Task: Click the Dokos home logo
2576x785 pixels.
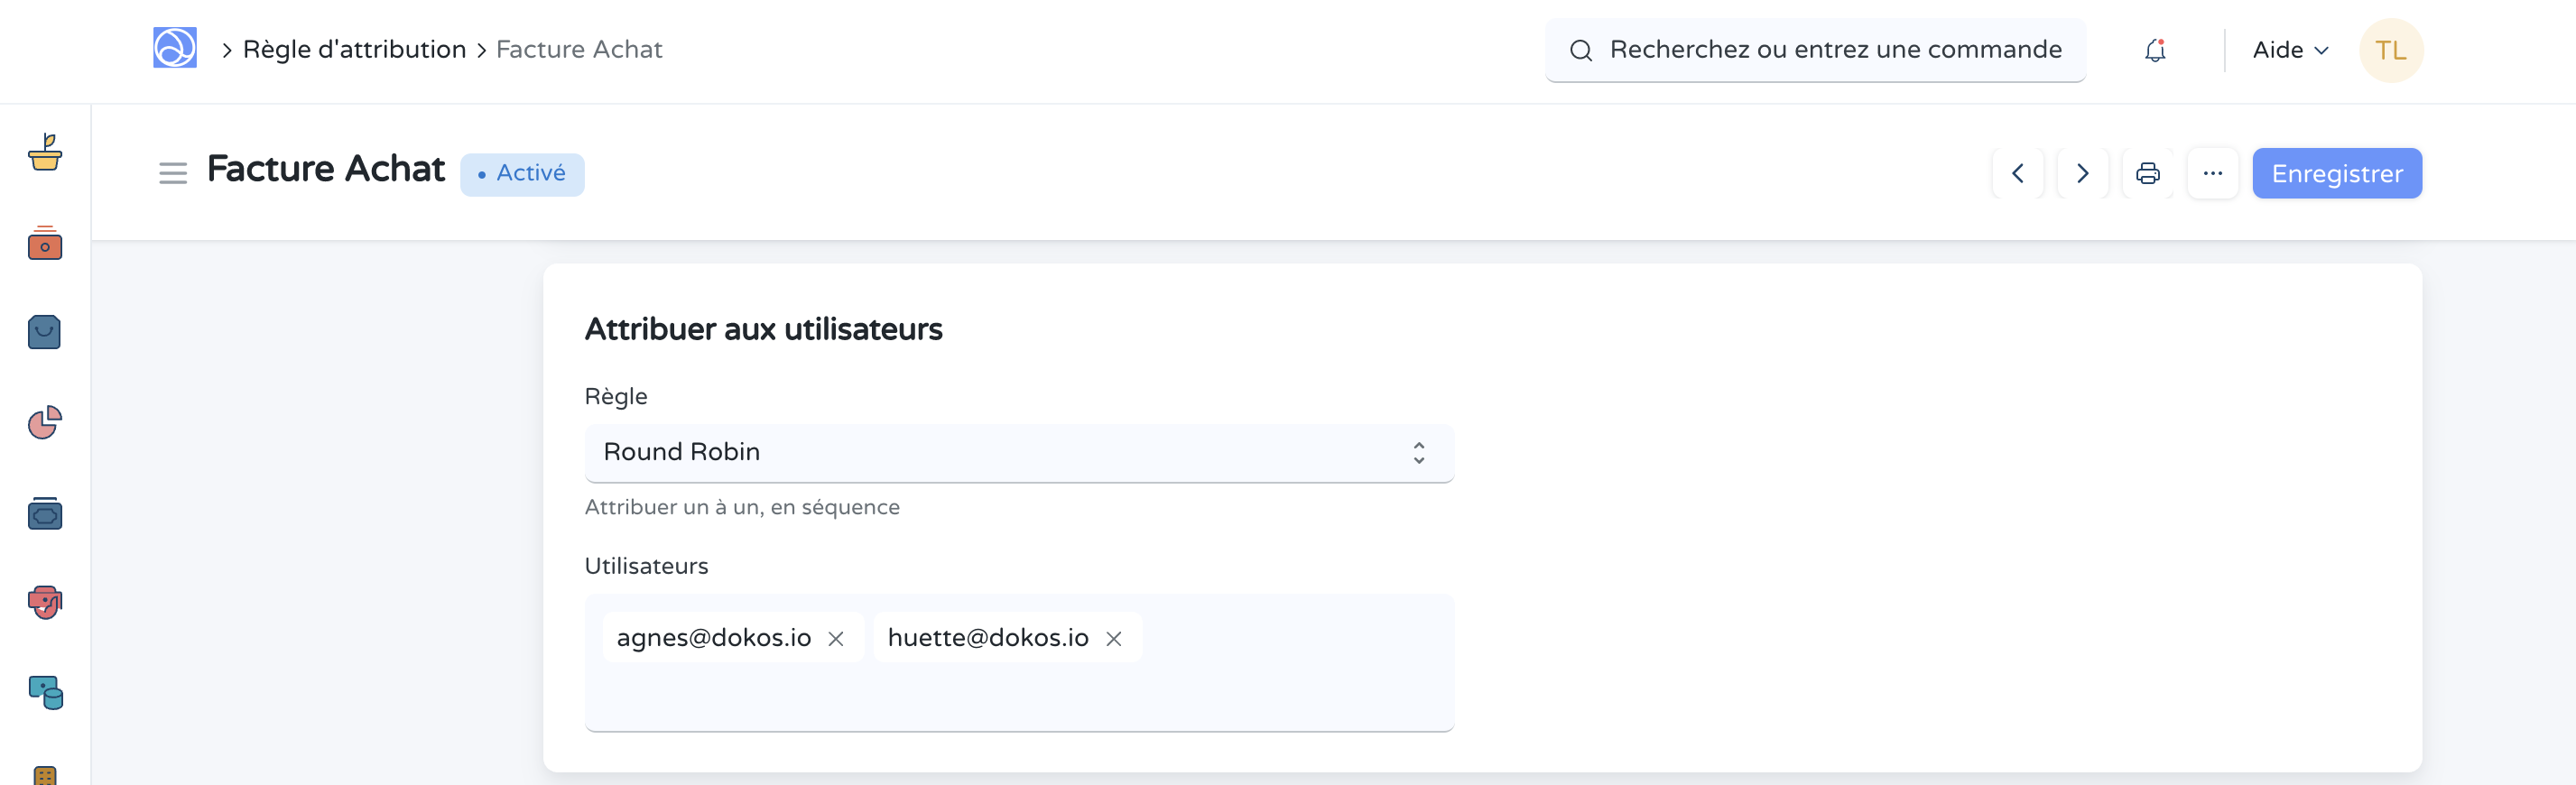Action: pos(174,48)
